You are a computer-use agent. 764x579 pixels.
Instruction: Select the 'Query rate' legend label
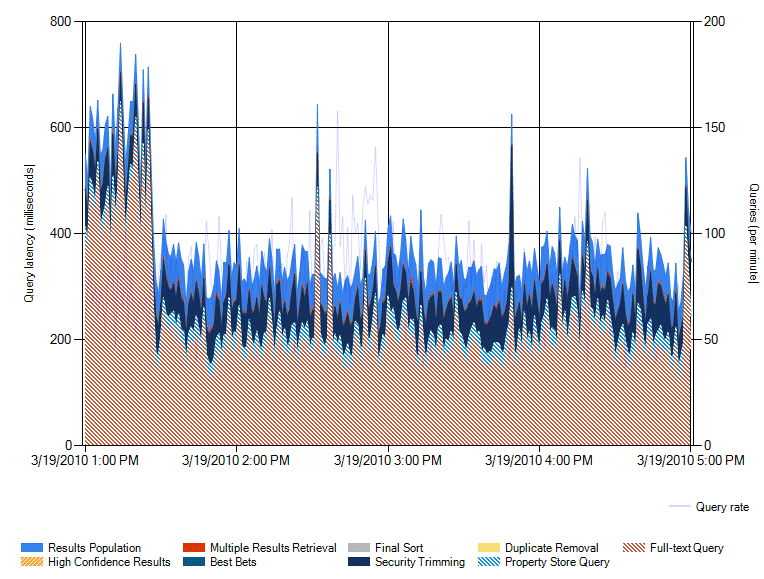723,507
